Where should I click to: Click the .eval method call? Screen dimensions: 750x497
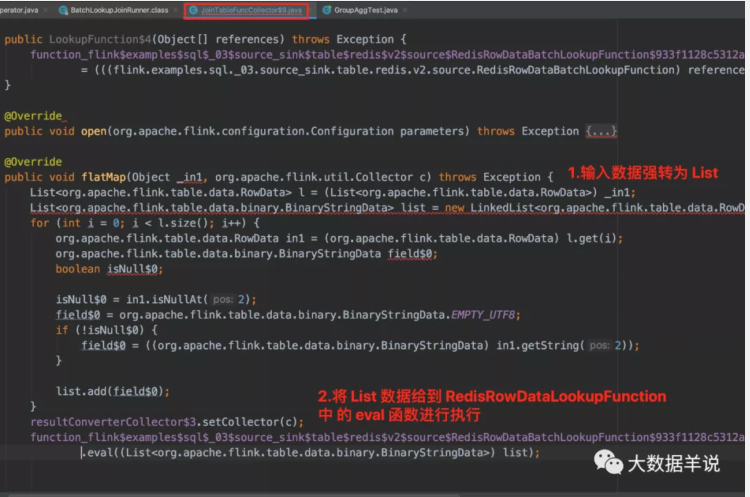(x=101, y=453)
